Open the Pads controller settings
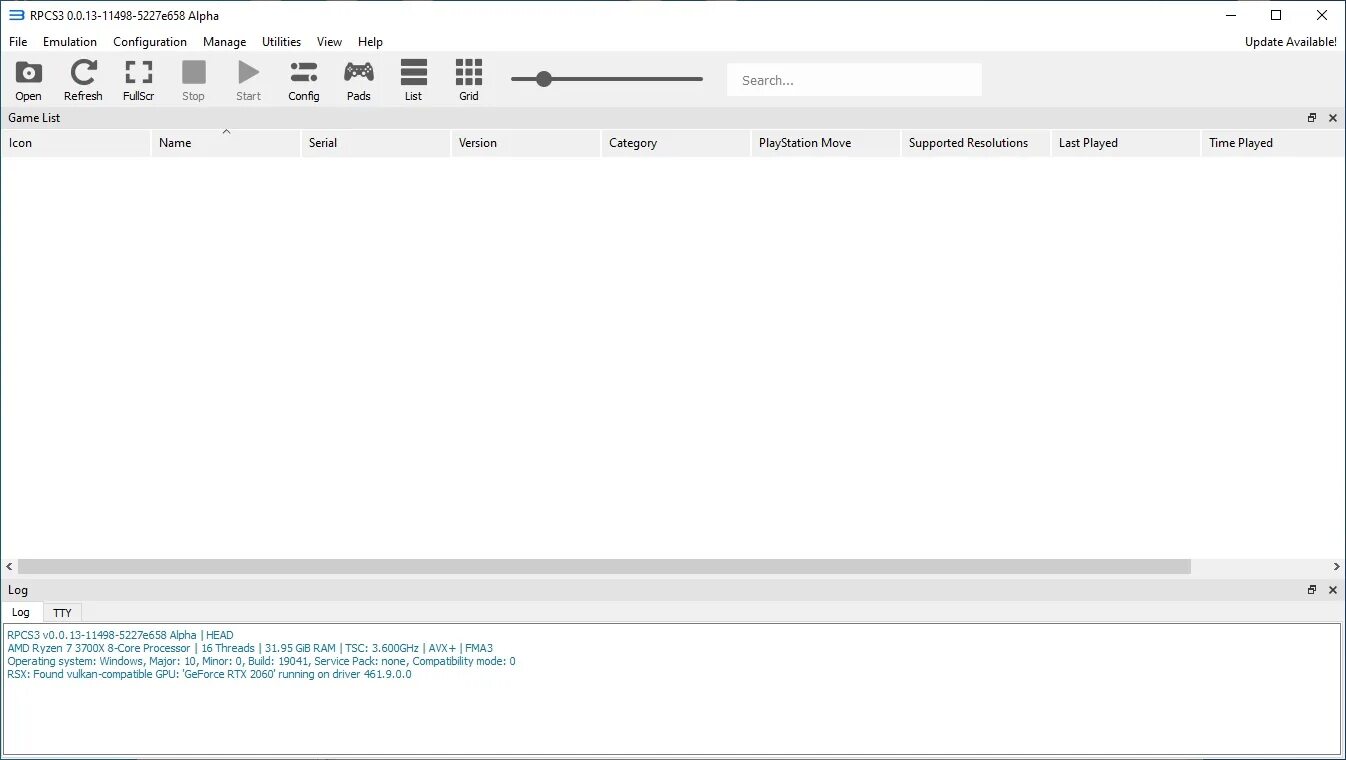The image size is (1346, 760). (x=359, y=80)
